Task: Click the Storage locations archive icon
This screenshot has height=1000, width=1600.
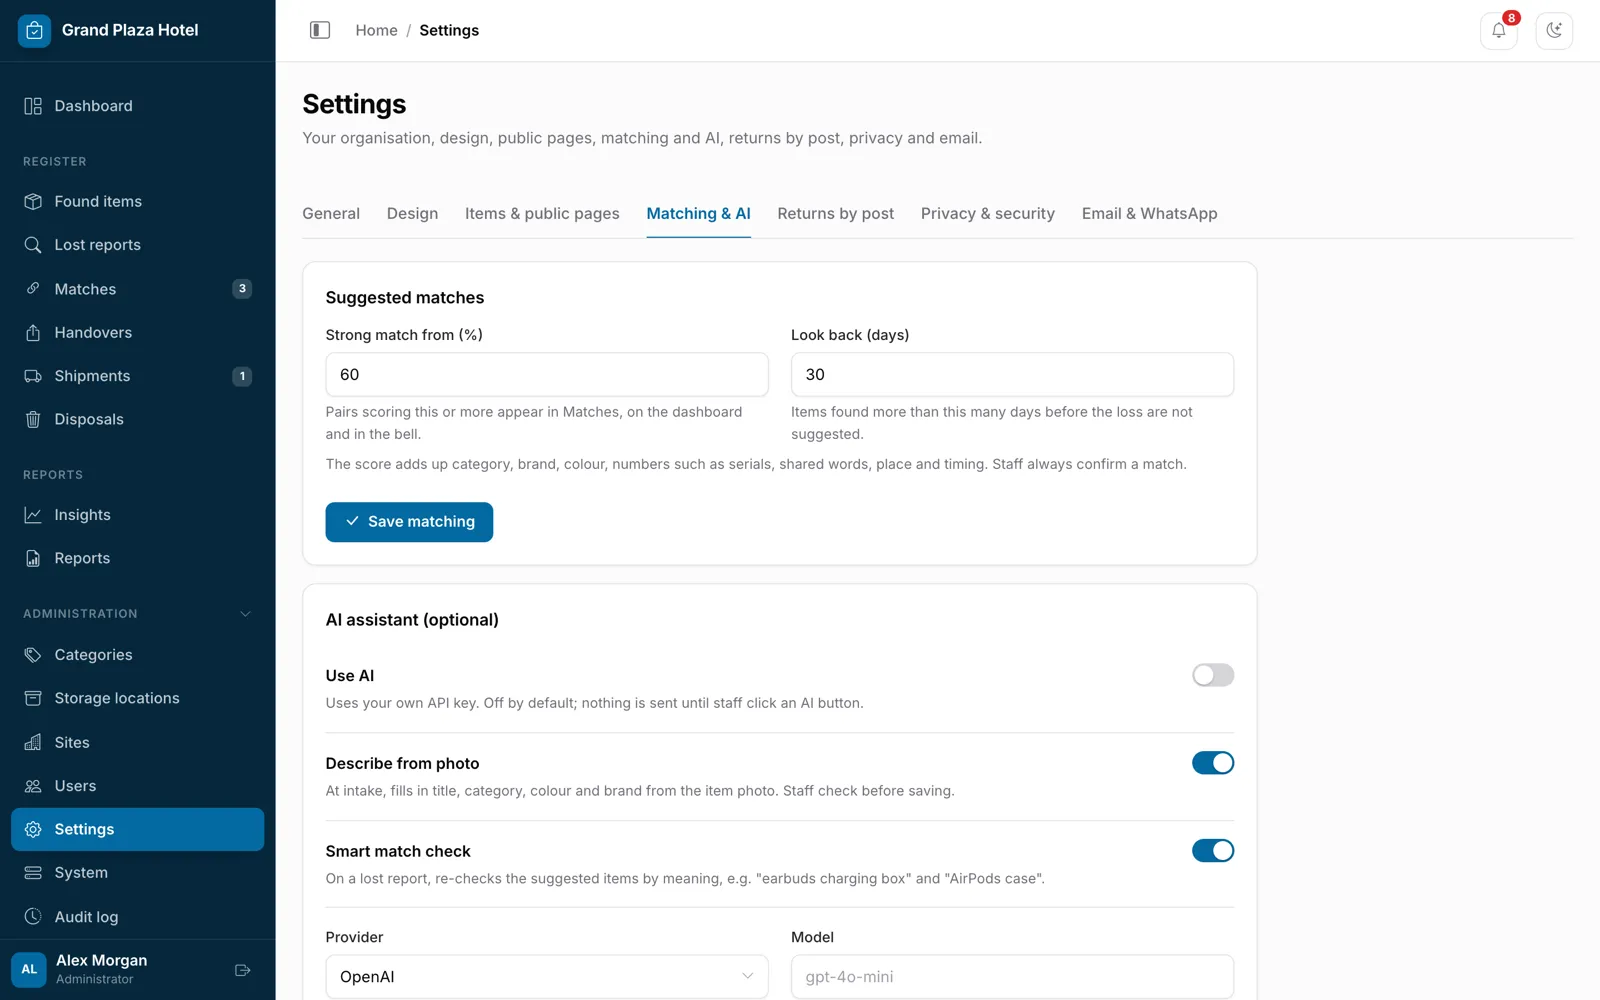Action: pos(33,698)
